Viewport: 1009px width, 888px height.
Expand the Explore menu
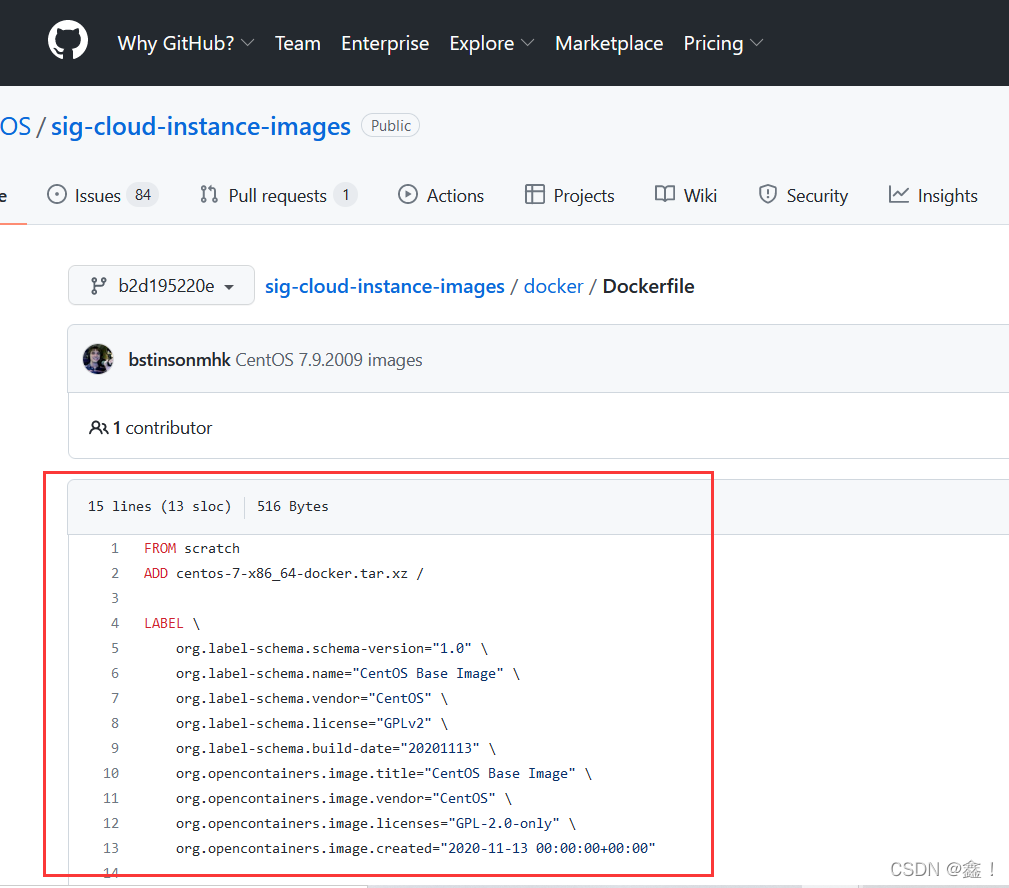tap(492, 43)
